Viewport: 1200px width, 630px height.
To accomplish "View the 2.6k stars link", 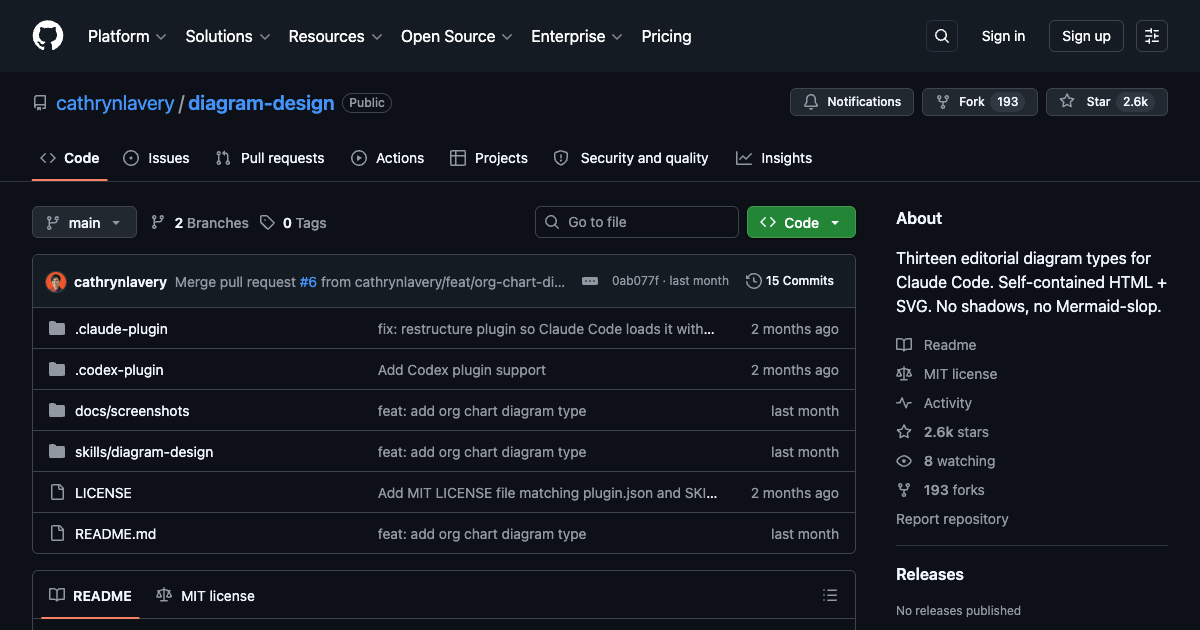I will (943, 432).
